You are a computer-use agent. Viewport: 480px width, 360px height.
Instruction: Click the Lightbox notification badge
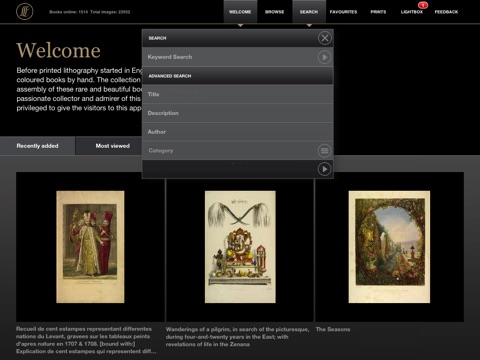(423, 5)
